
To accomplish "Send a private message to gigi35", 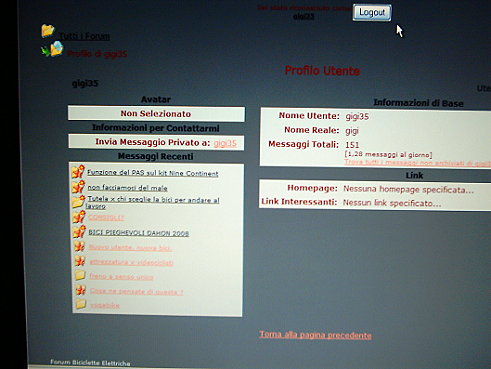I will point(225,143).
